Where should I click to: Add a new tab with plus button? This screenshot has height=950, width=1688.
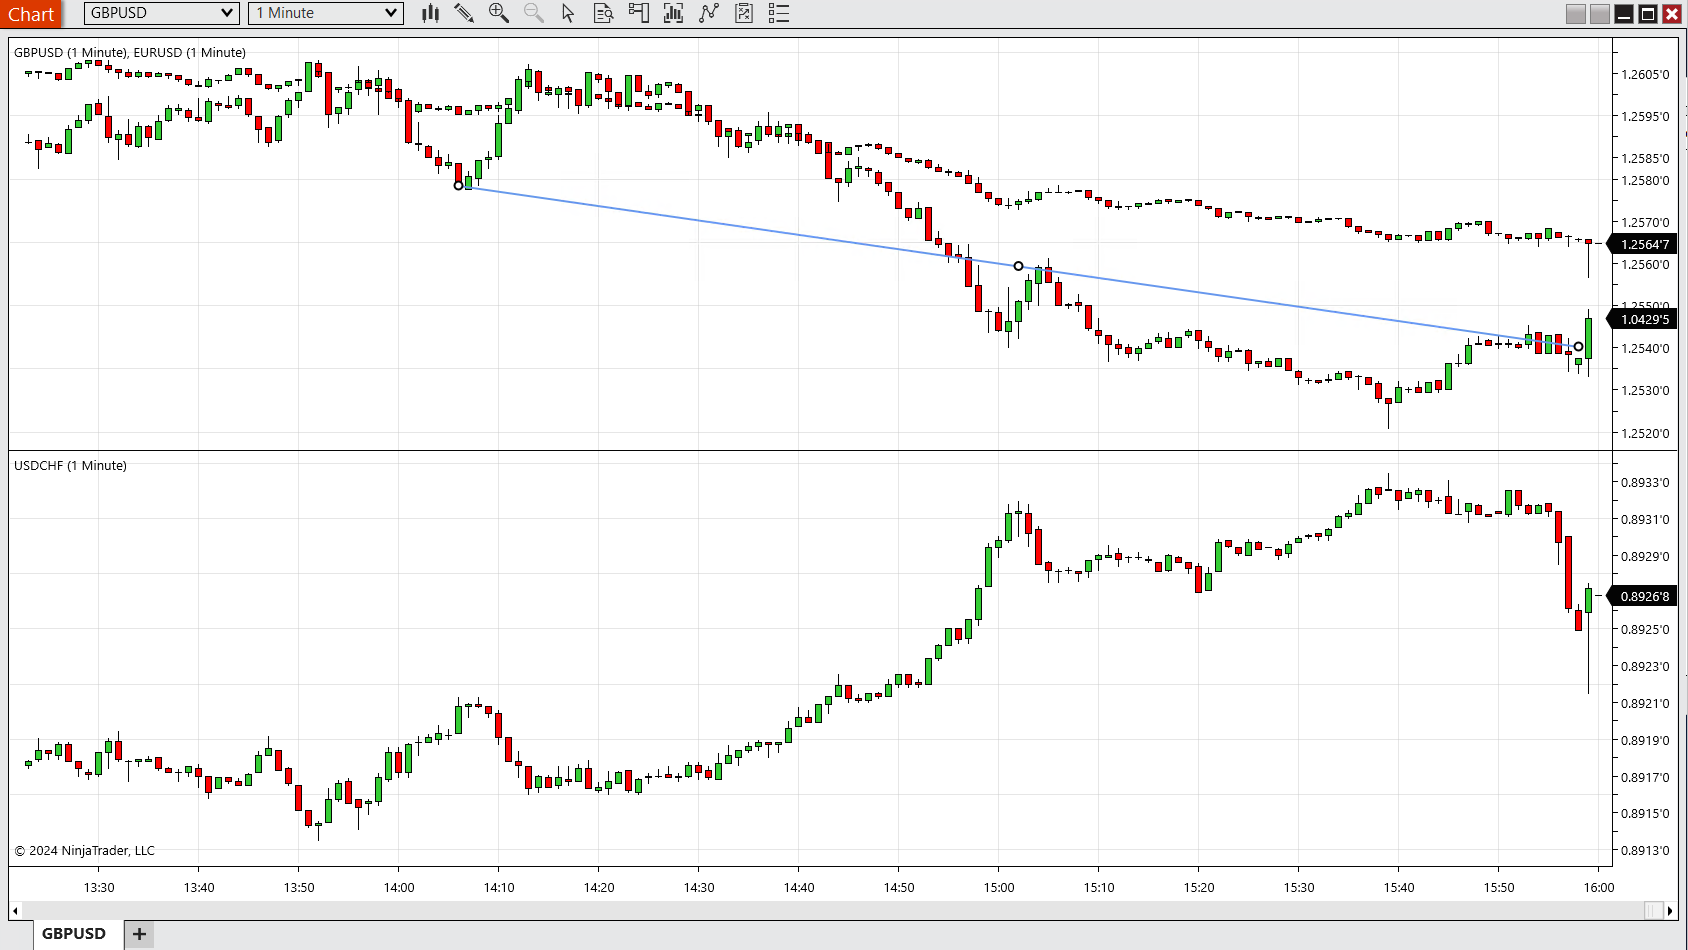tap(139, 934)
